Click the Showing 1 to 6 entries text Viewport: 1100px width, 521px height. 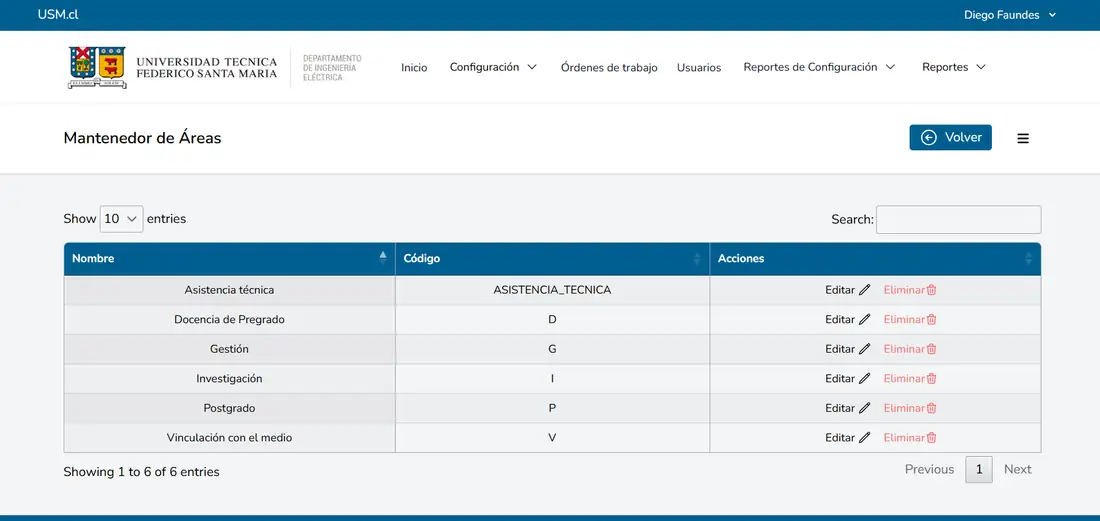pos(142,472)
